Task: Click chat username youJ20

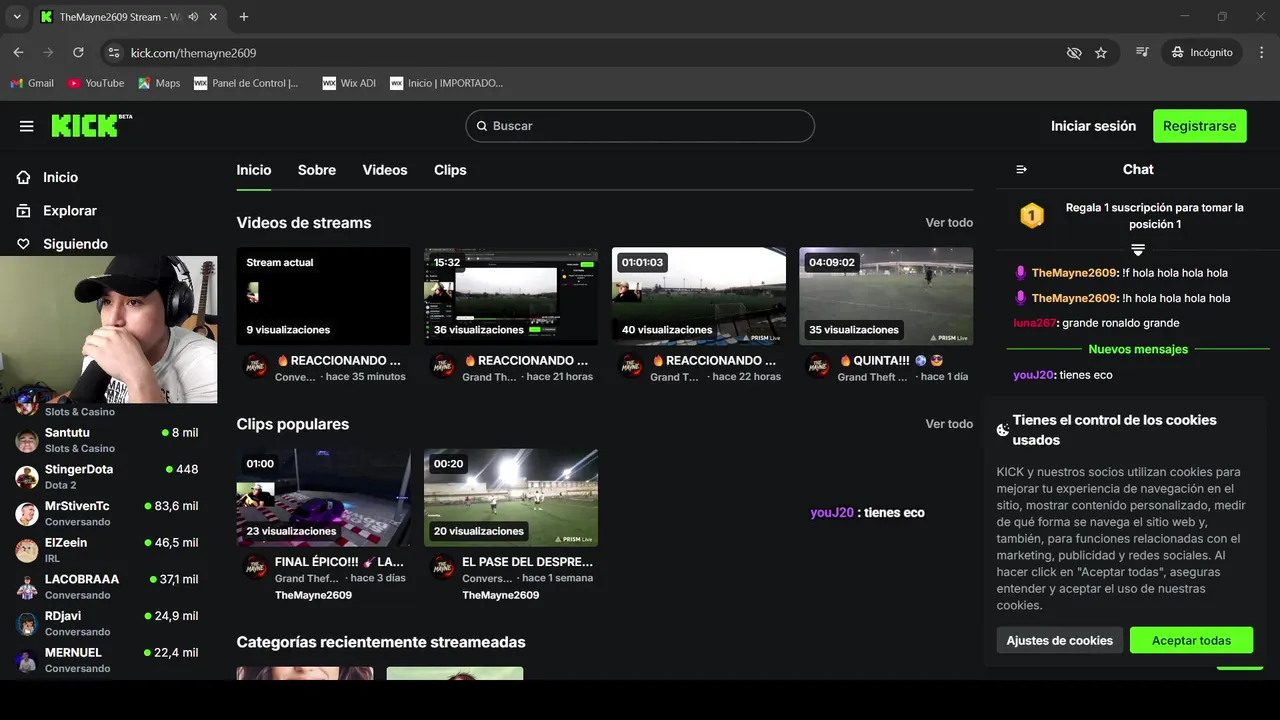Action: click(1034, 375)
